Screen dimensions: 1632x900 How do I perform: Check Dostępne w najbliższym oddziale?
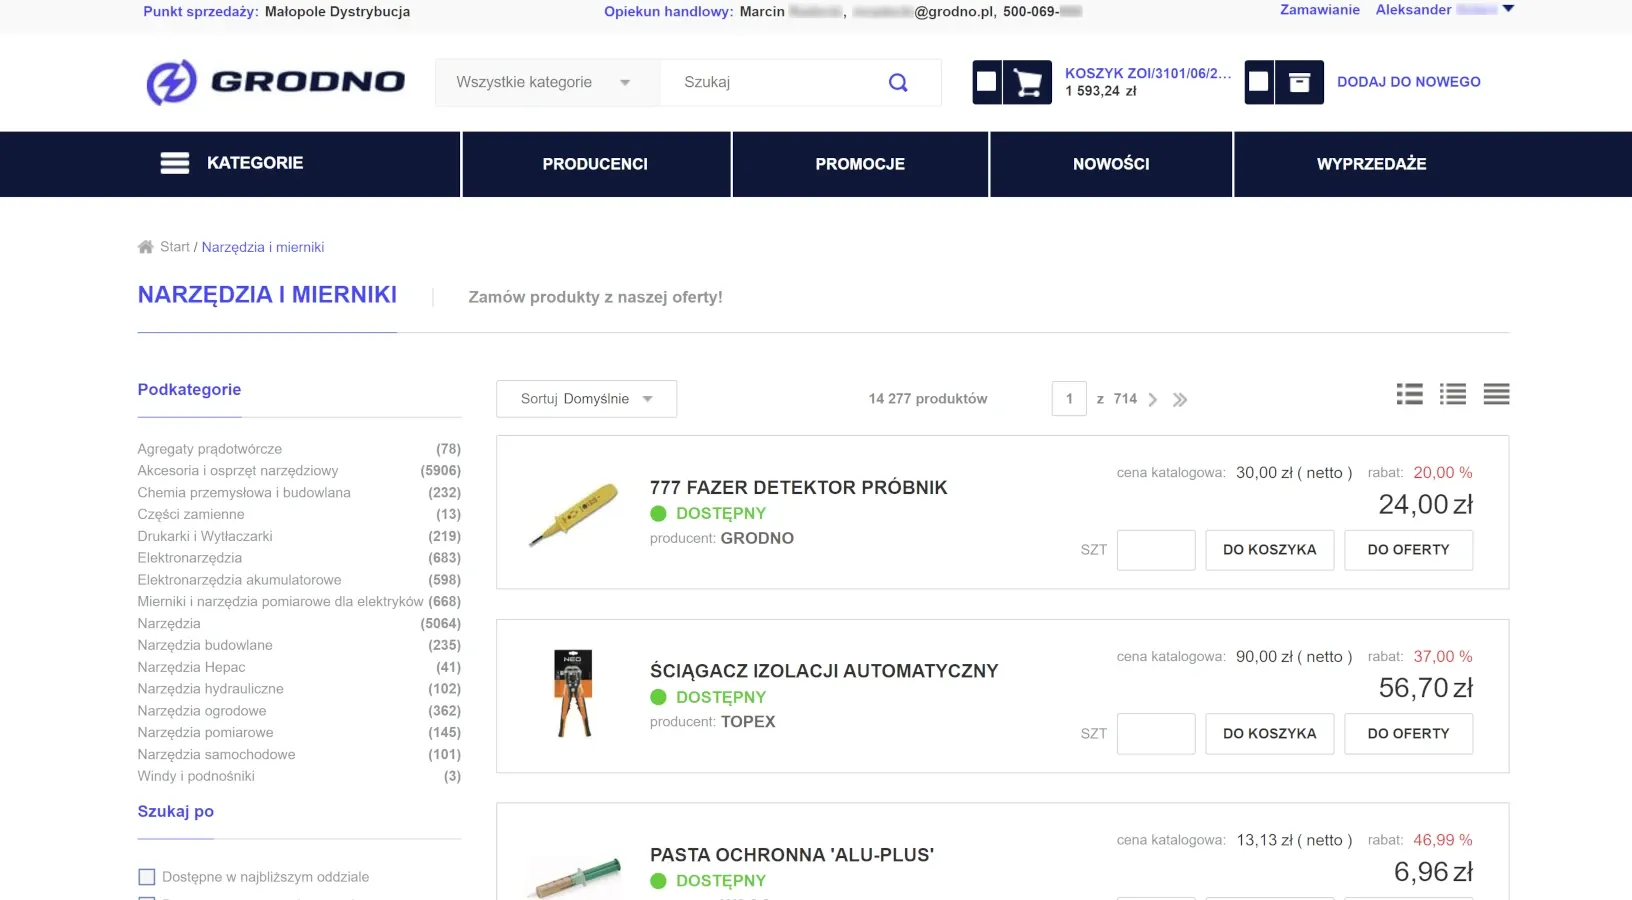pyautogui.click(x=147, y=877)
